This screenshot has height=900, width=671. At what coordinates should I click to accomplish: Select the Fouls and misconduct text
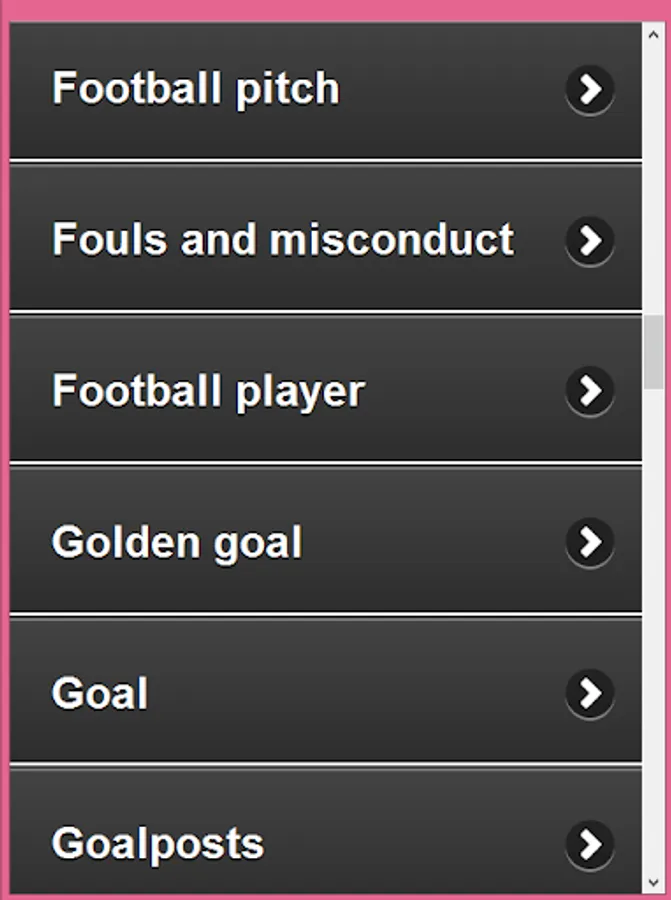point(283,240)
